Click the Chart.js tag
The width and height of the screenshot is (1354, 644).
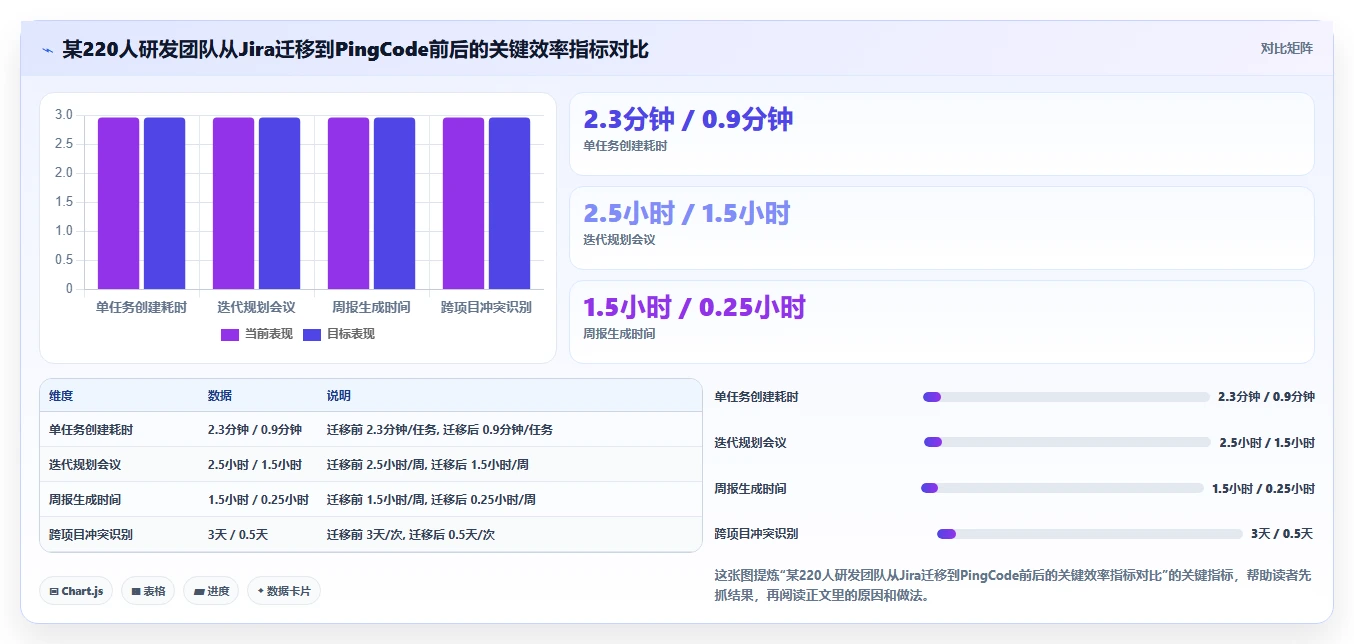(x=76, y=591)
